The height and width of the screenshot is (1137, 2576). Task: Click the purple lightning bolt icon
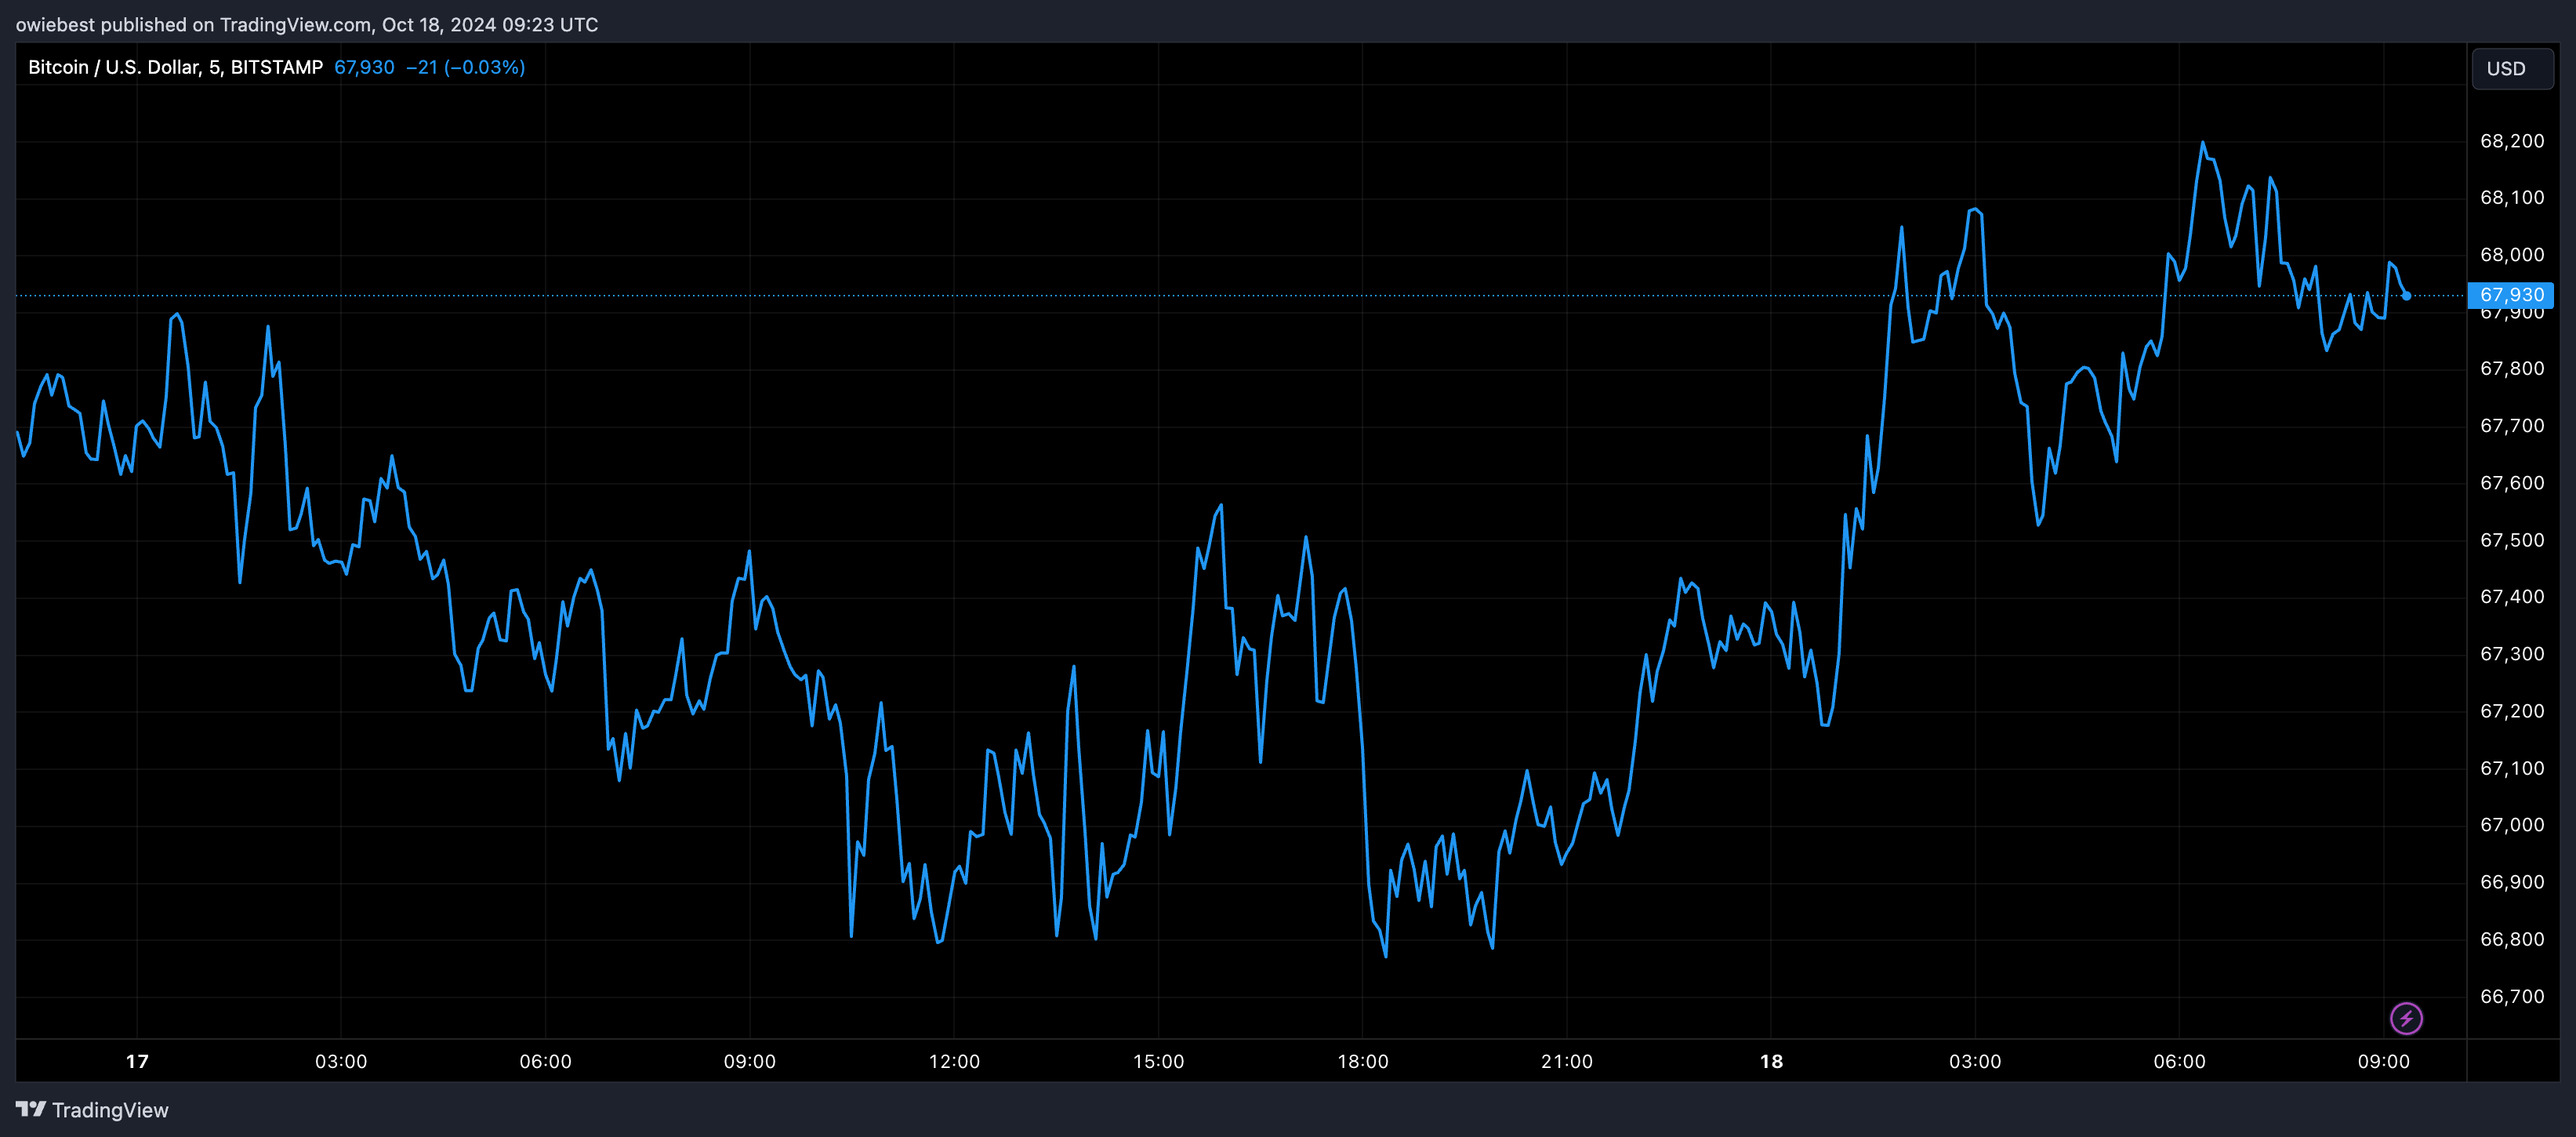click(x=2406, y=1018)
